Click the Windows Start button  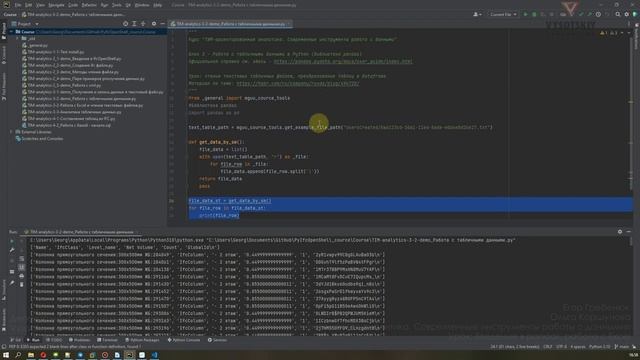6,355
